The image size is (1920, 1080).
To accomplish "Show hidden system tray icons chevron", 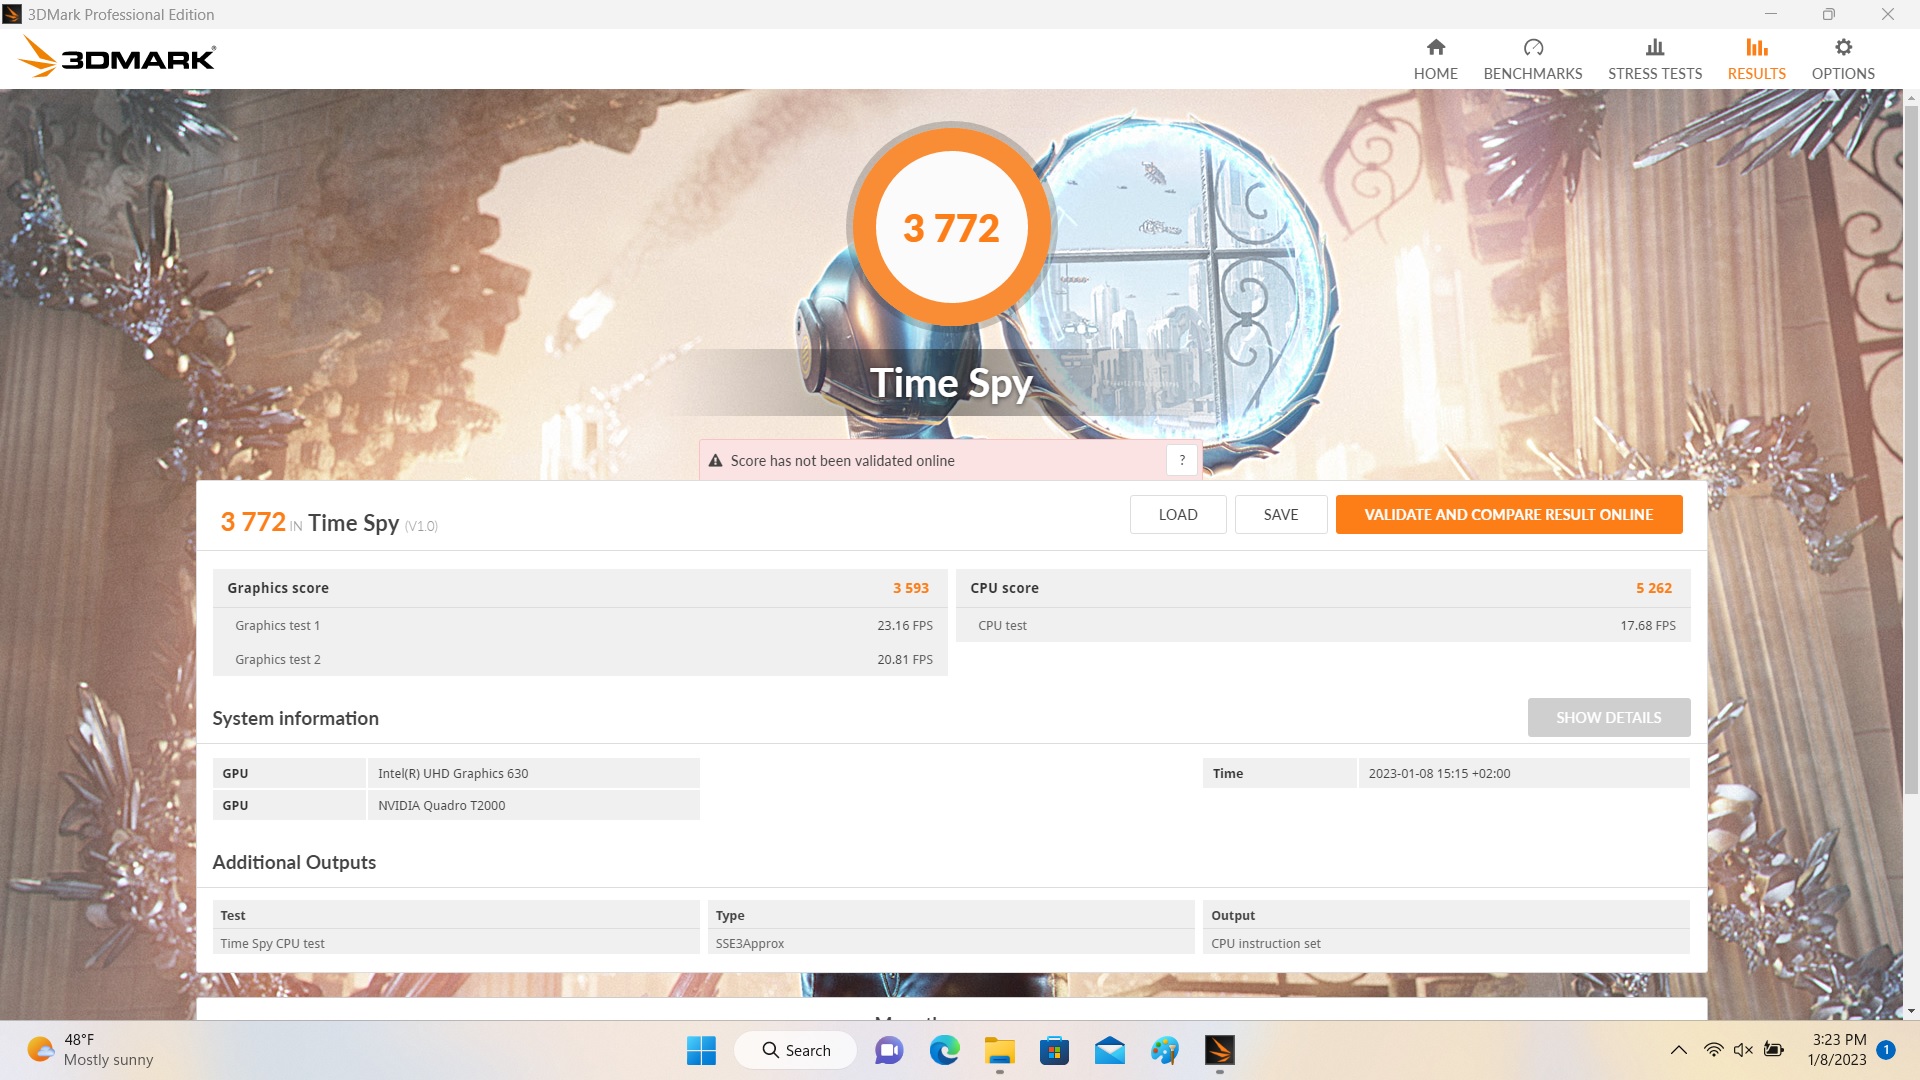I will [x=1678, y=1050].
